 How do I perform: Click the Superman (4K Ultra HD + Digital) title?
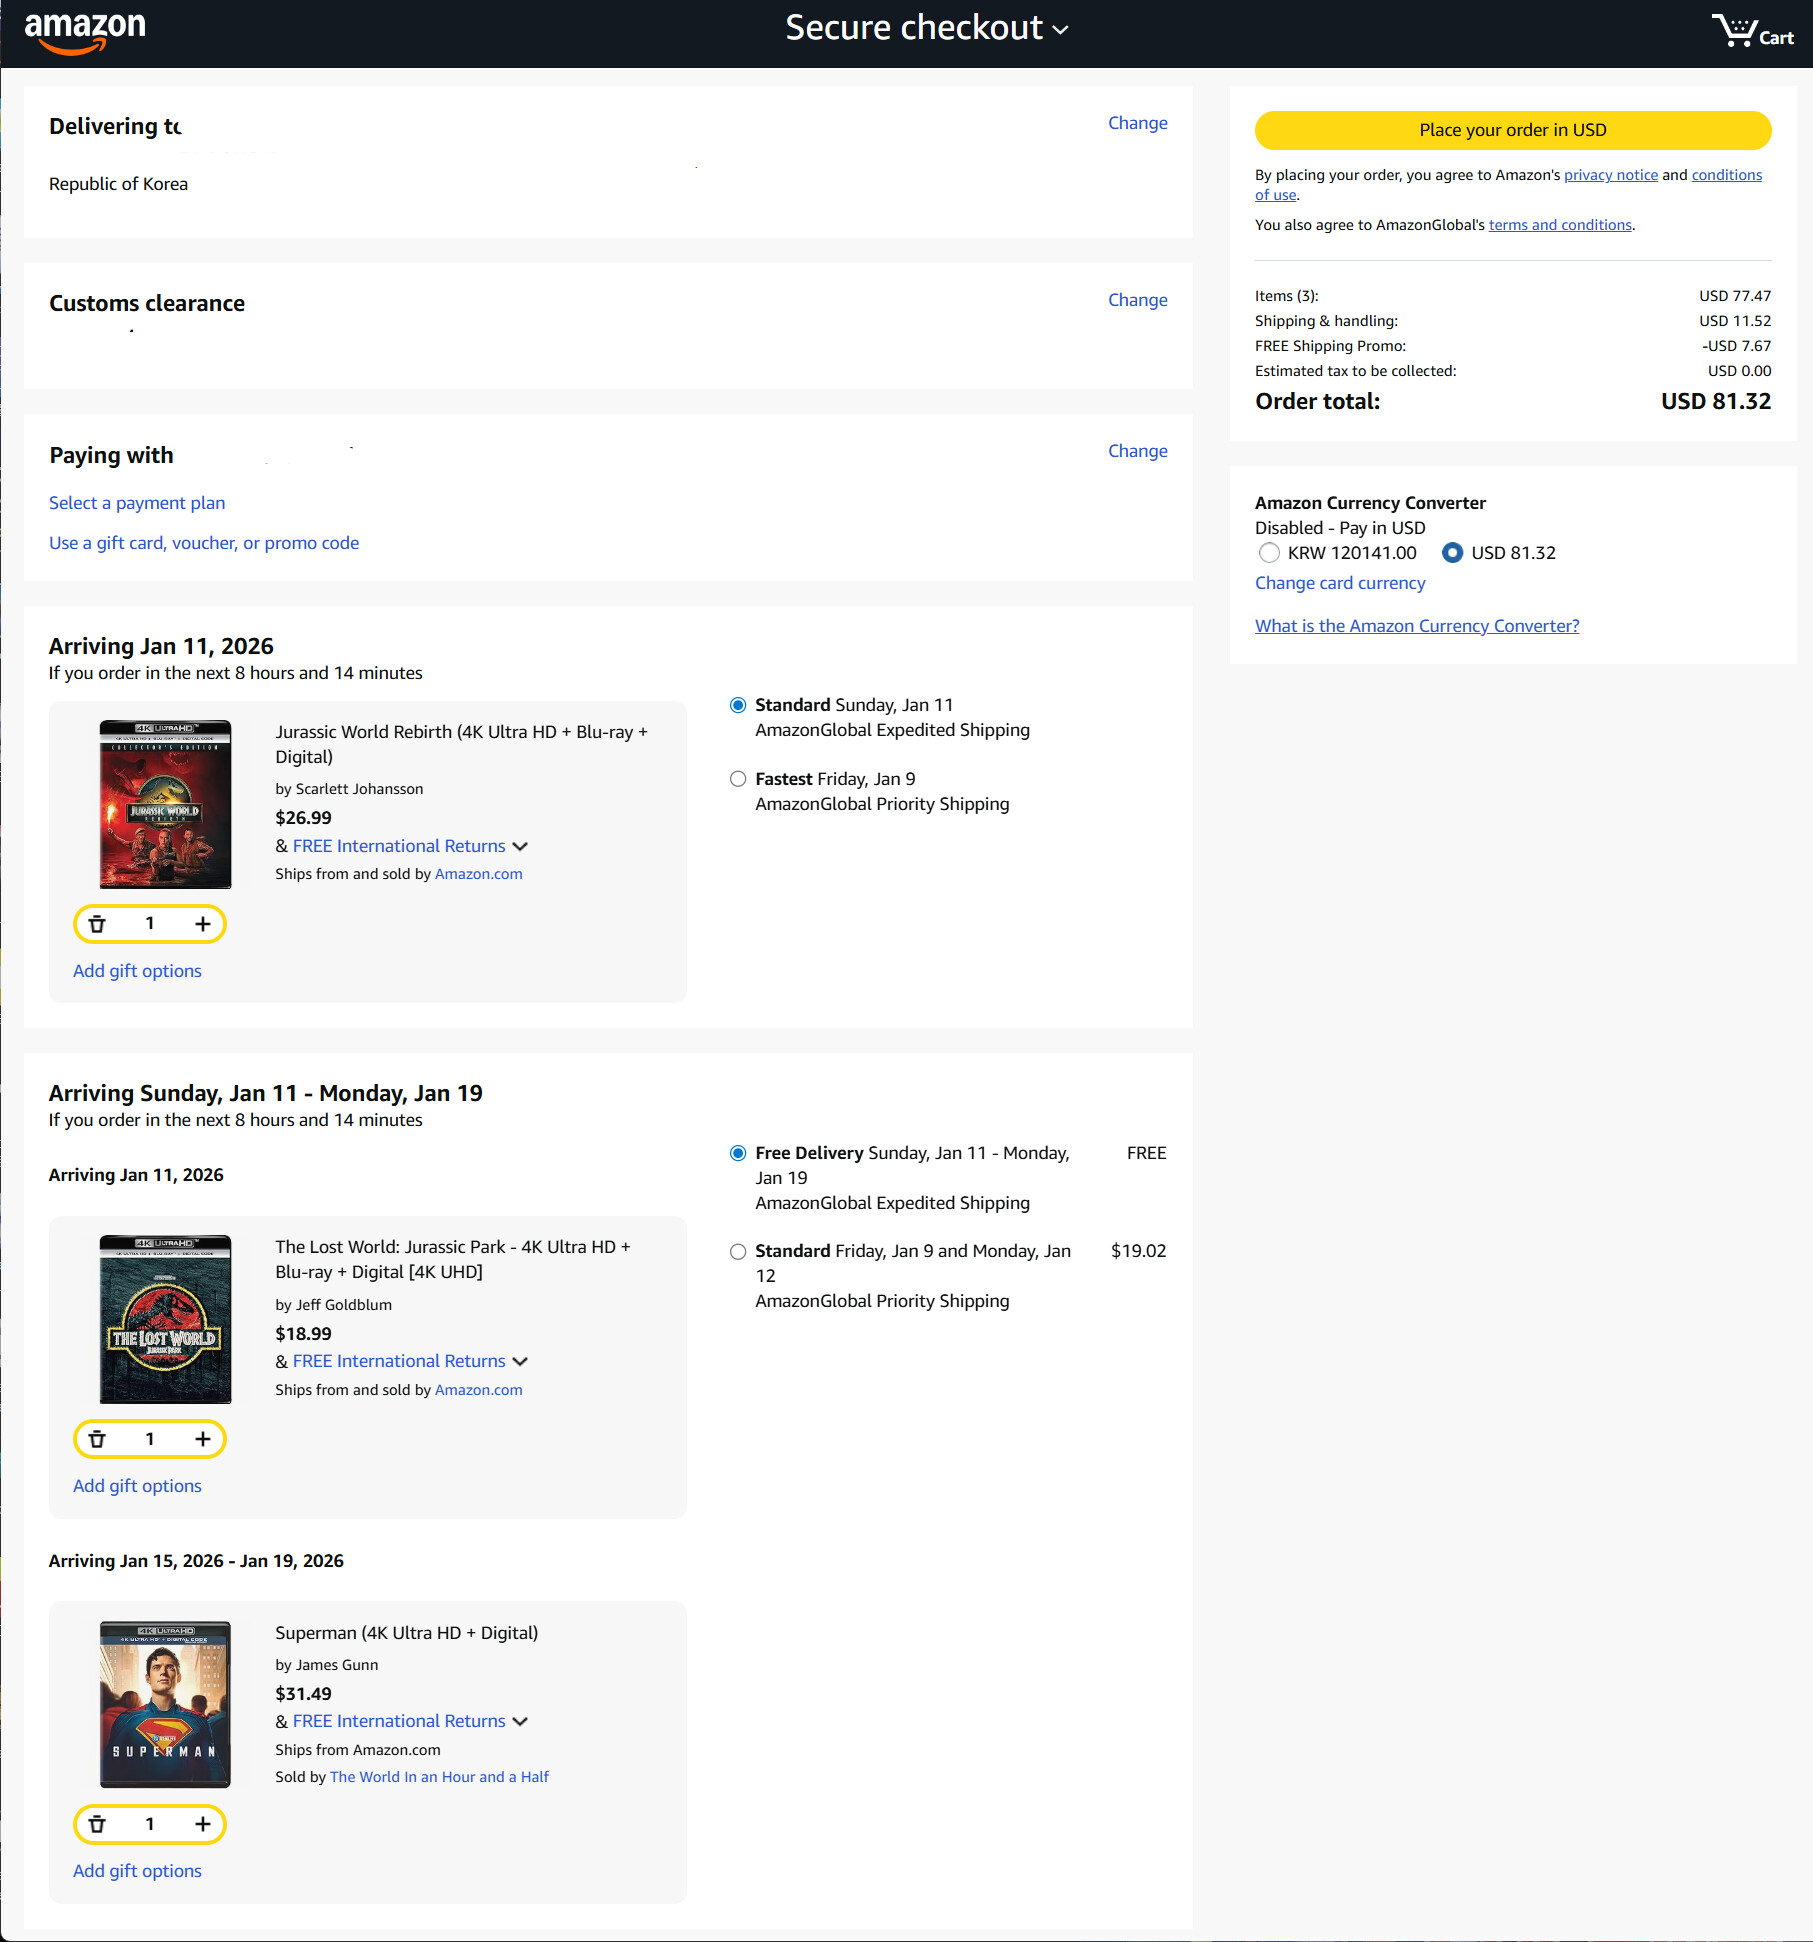click(x=406, y=1633)
